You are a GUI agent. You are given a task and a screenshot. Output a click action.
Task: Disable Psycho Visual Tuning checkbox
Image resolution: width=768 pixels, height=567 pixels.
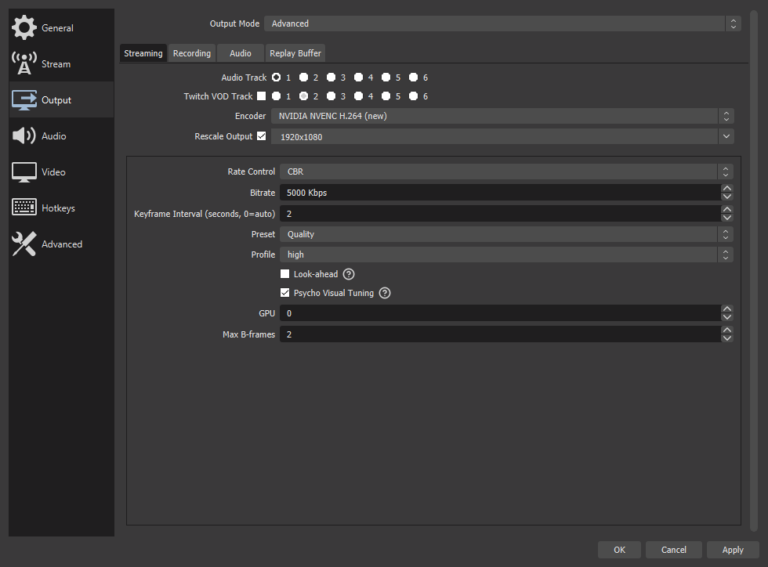(x=285, y=292)
